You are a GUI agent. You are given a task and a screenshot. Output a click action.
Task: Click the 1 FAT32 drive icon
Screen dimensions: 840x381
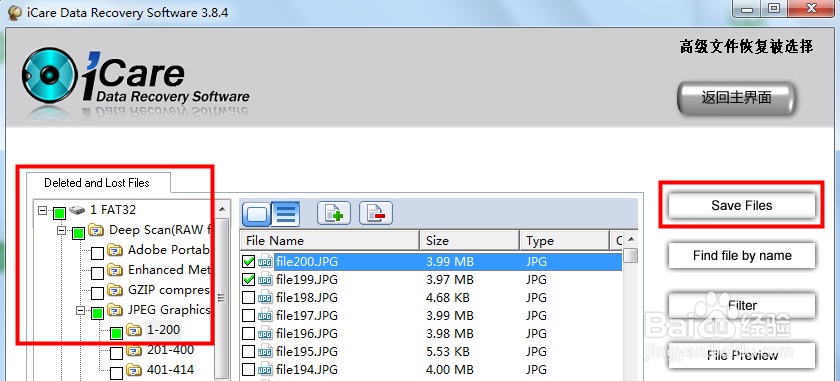coord(77,210)
